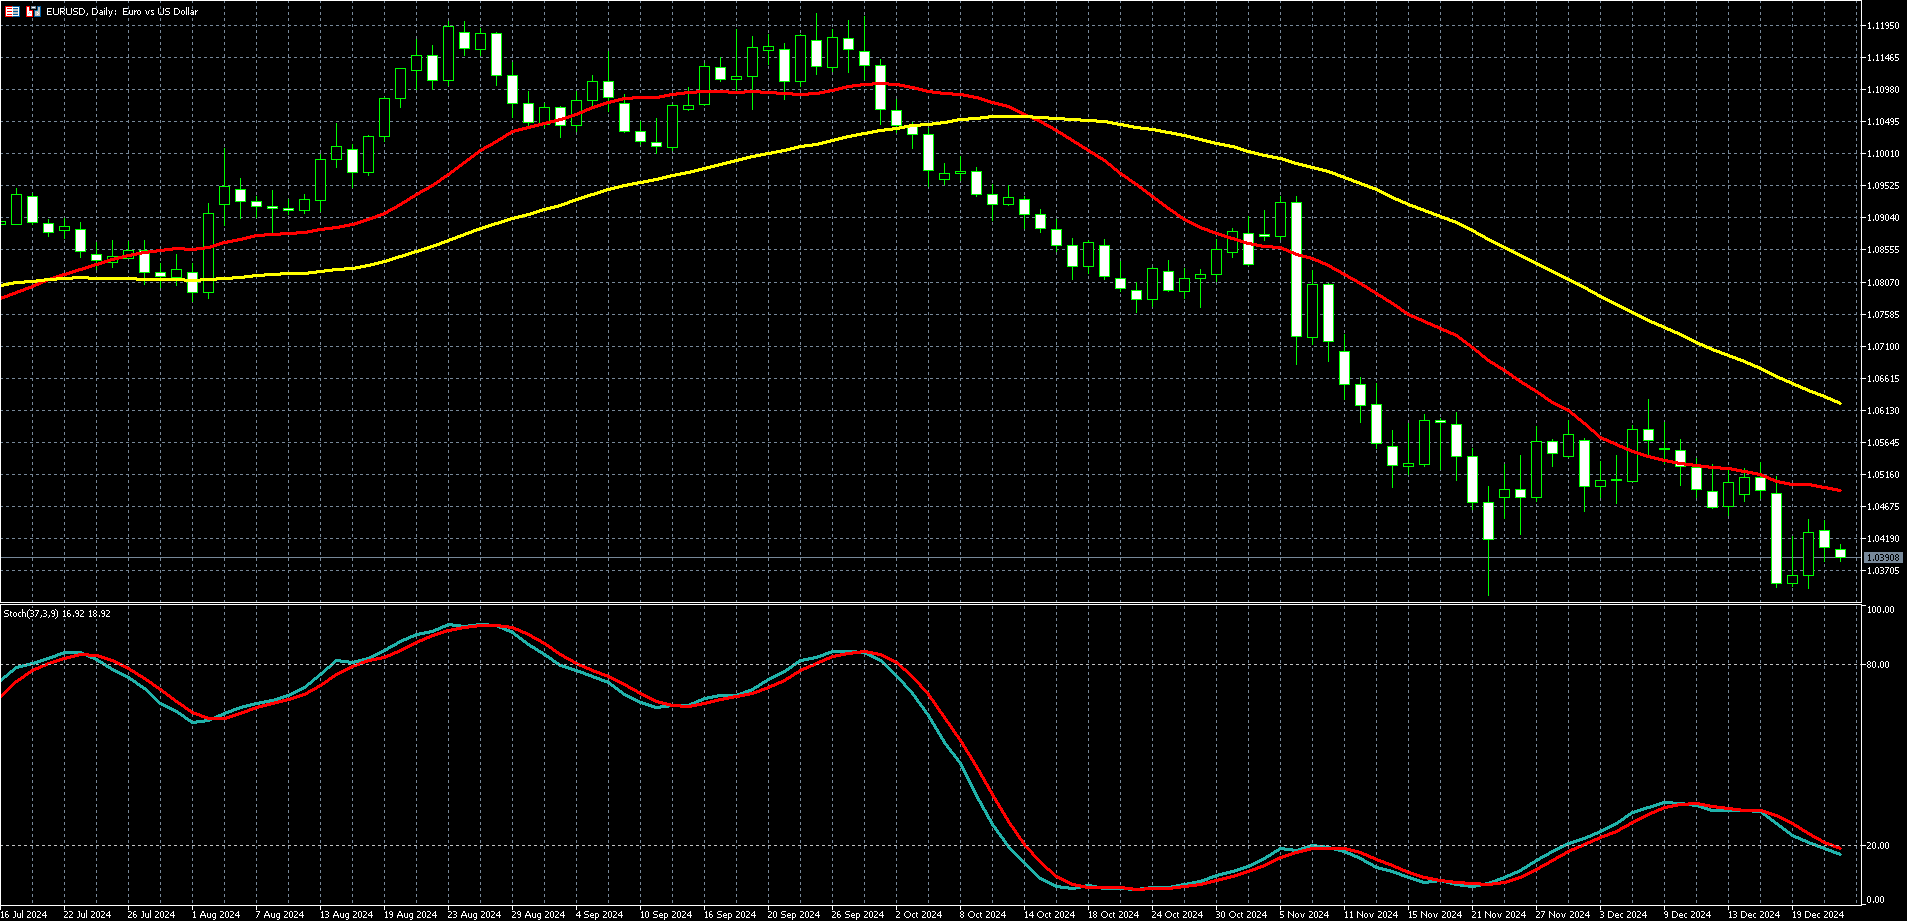This screenshot has width=1907, height=921.
Task: Click the 20.00 stochastic level label
Action: pos(1880,846)
